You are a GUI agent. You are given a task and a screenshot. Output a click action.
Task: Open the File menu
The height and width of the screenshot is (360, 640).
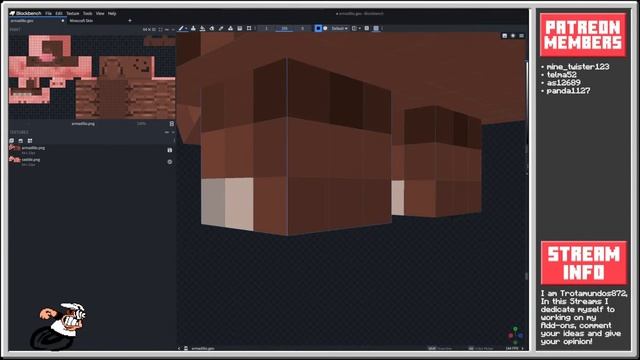click(x=49, y=13)
